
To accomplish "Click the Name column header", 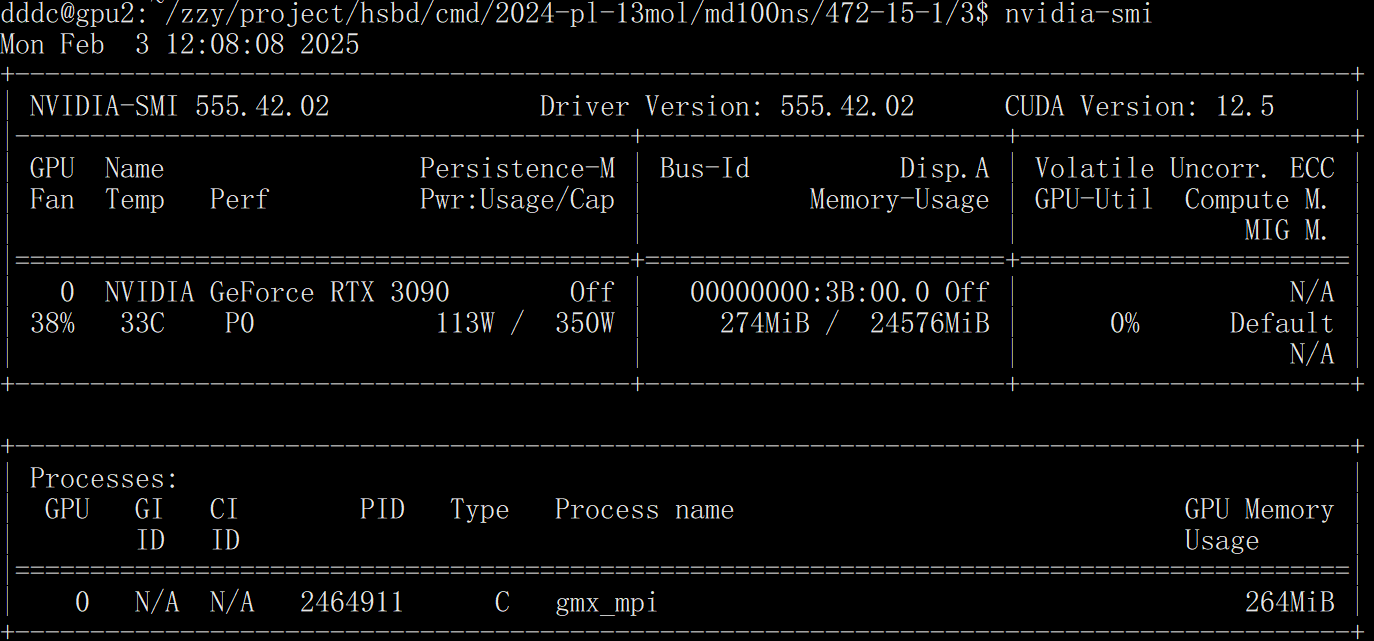I will tap(134, 169).
